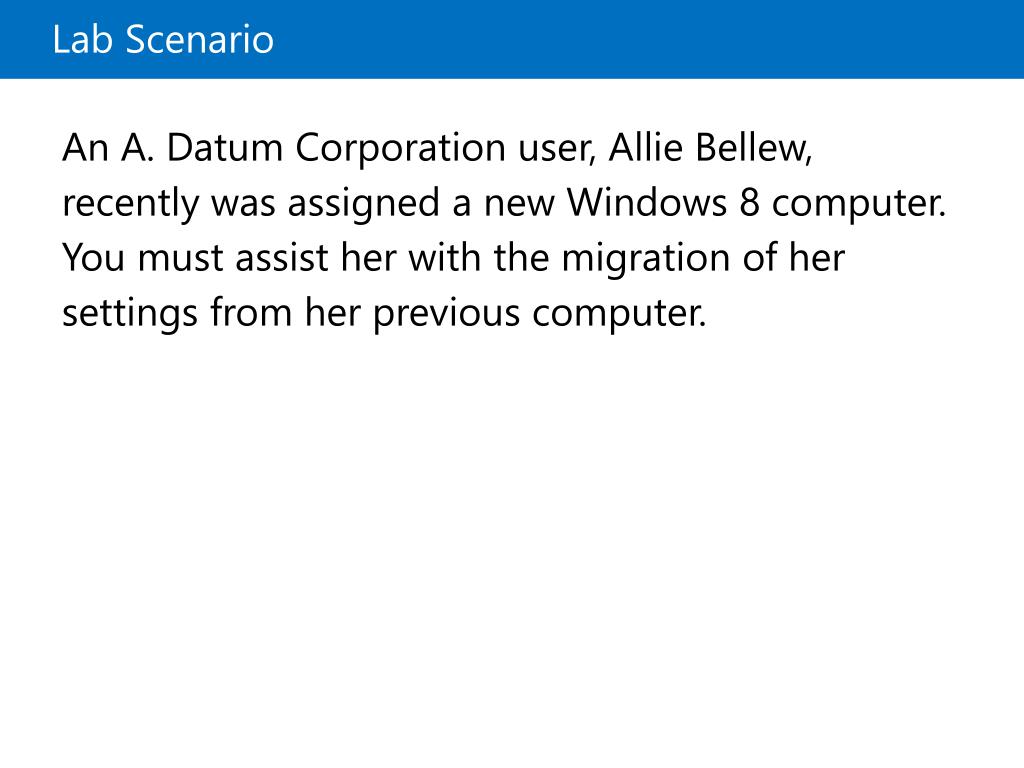Click the word 'You' starting third line

point(93,257)
